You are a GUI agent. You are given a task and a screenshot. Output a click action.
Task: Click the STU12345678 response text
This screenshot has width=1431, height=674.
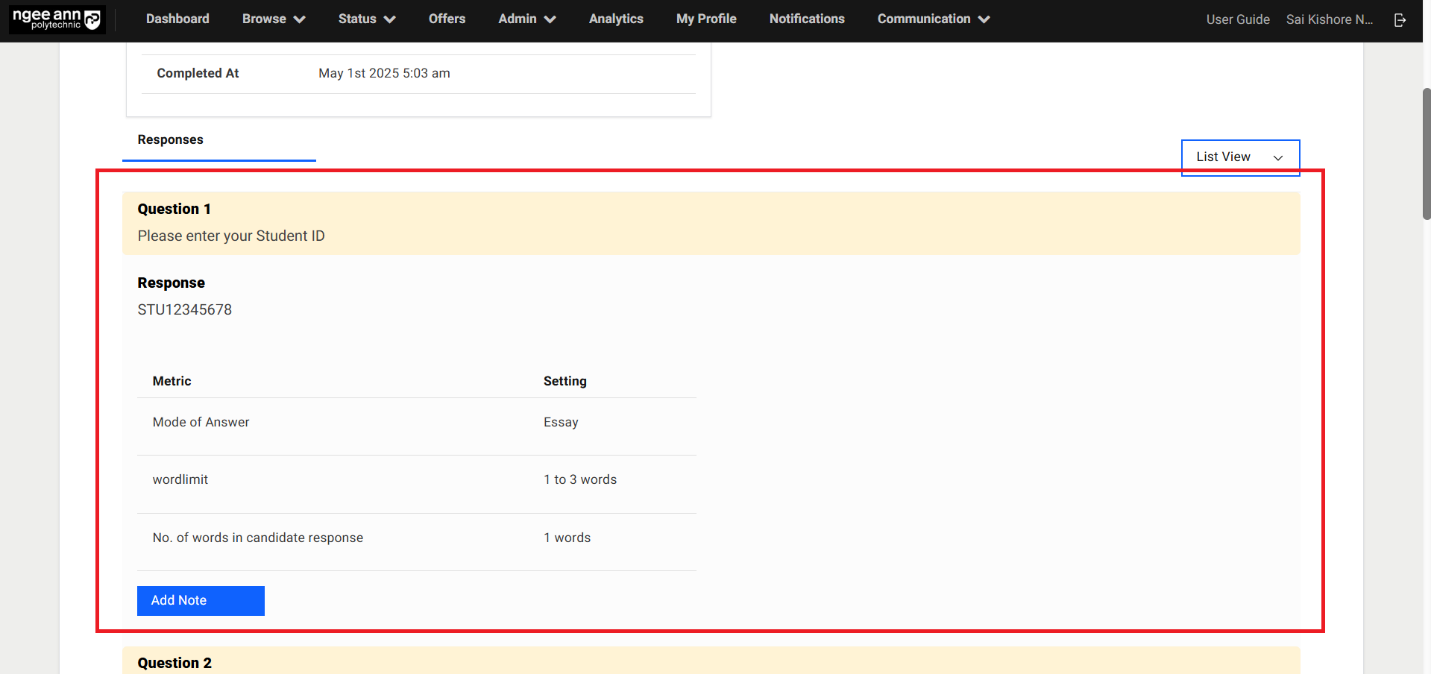click(185, 310)
